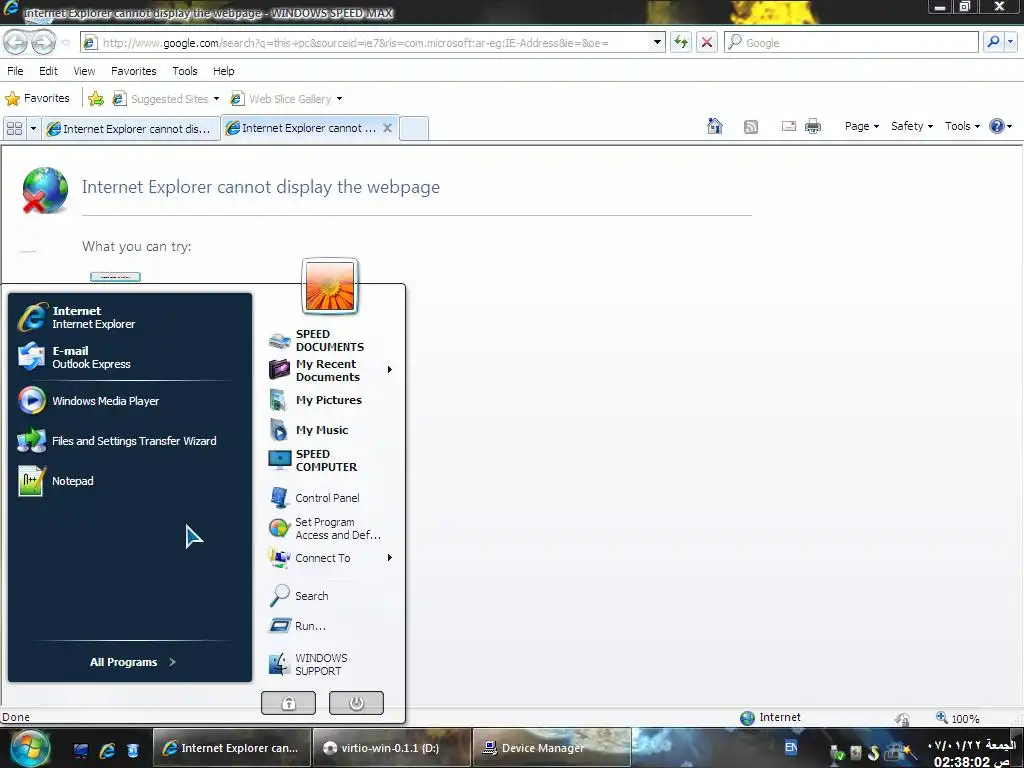Click the Internet zone status entry

(771, 718)
